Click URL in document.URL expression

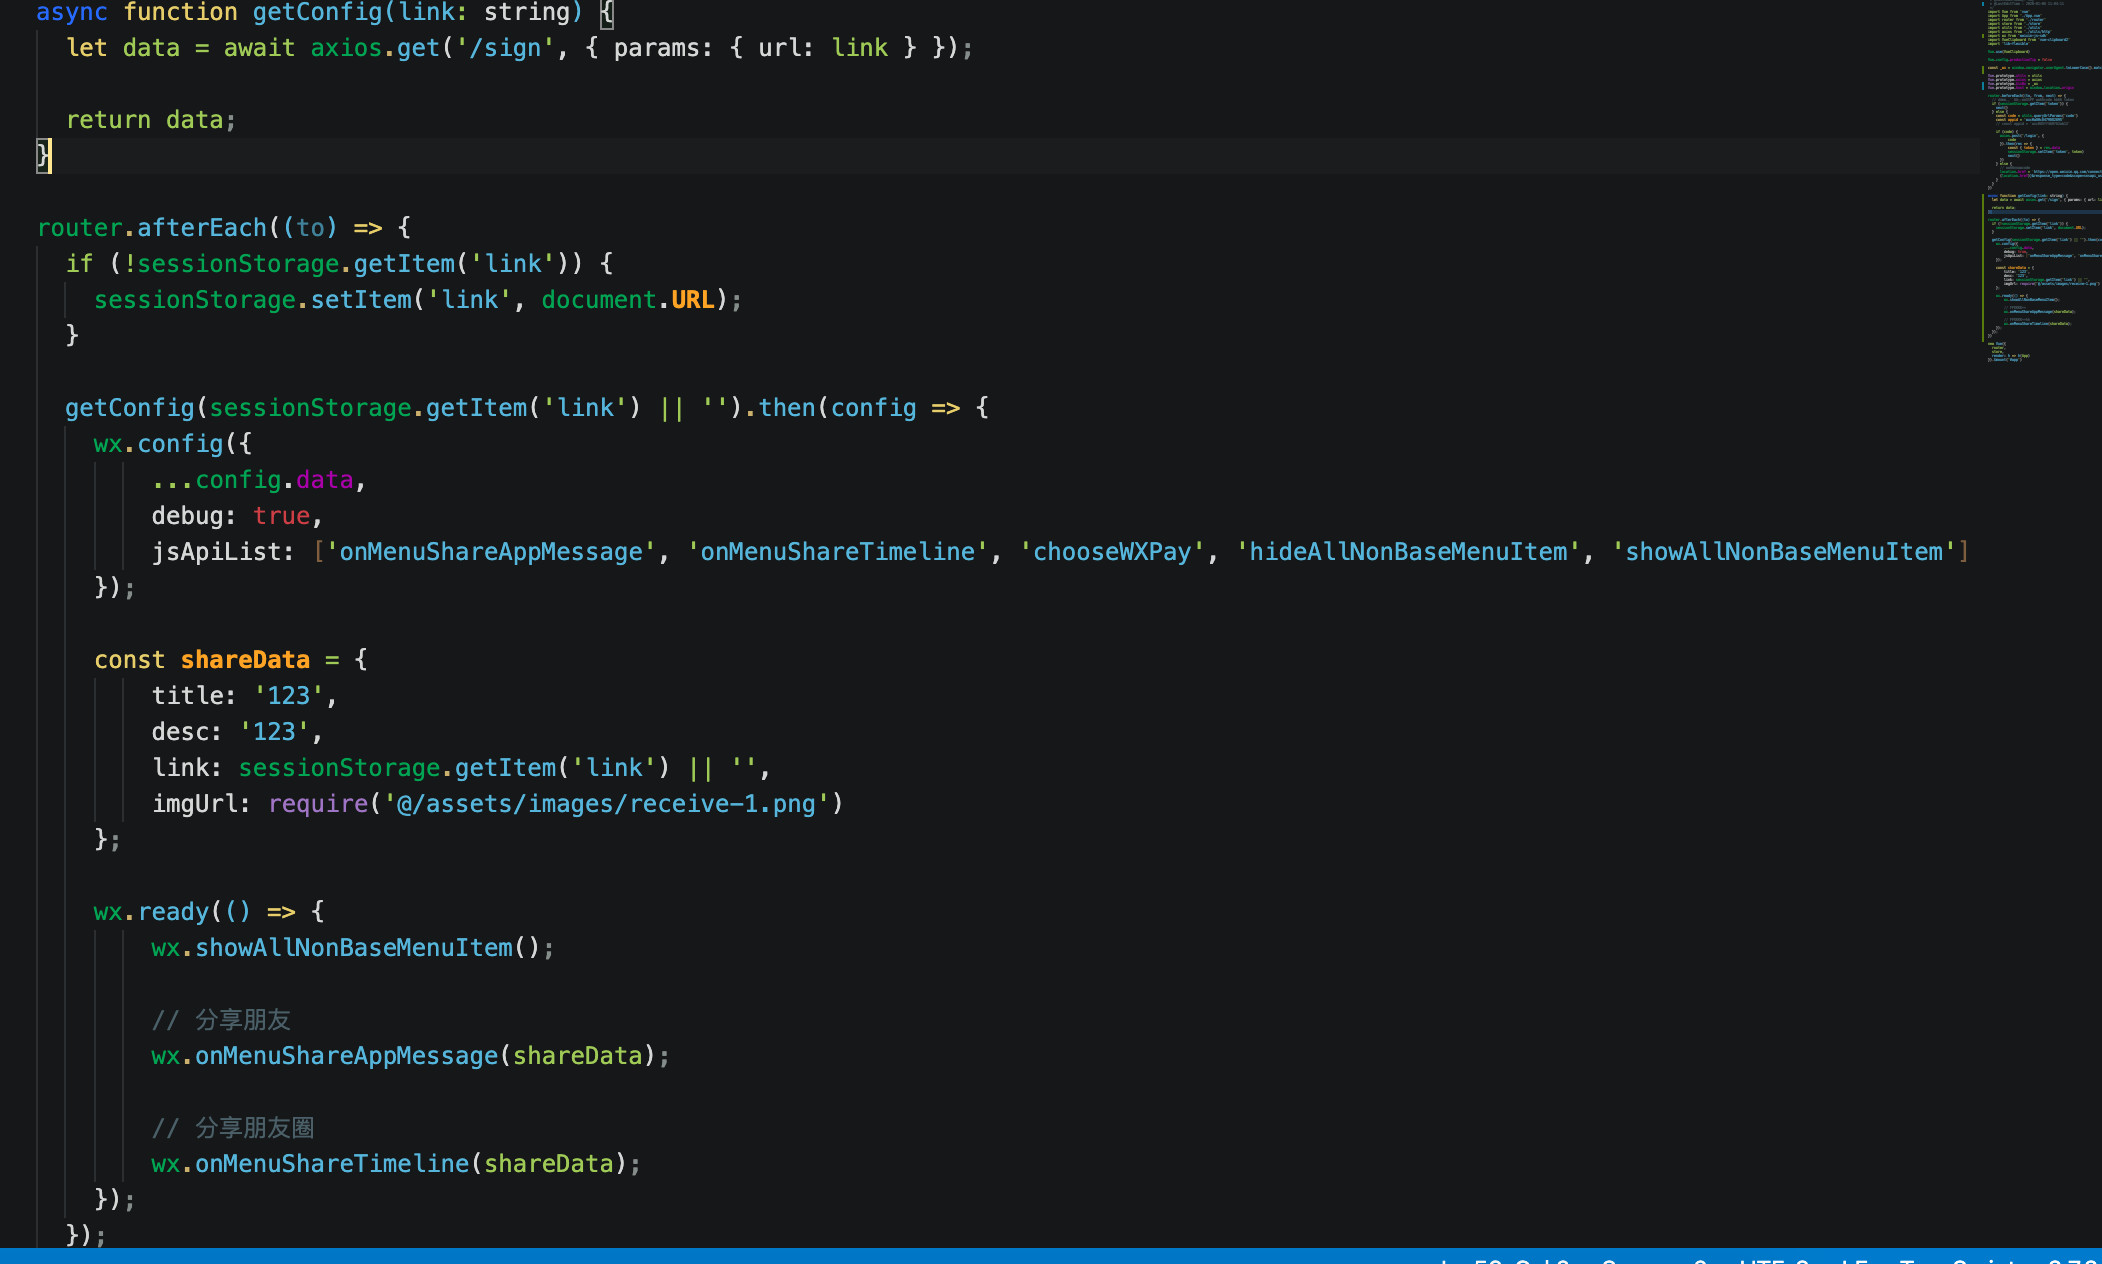[692, 299]
